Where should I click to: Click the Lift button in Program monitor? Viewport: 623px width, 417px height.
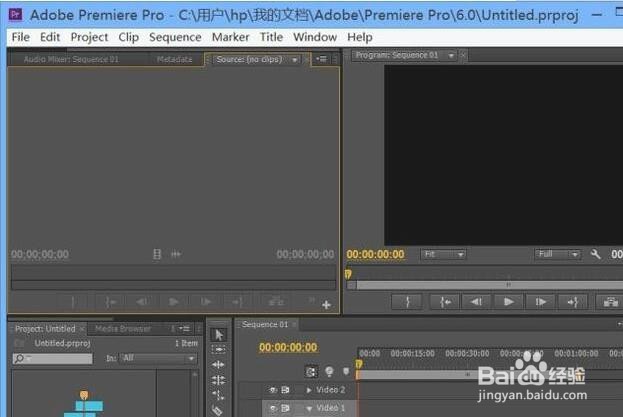pyautogui.click(x=610, y=302)
